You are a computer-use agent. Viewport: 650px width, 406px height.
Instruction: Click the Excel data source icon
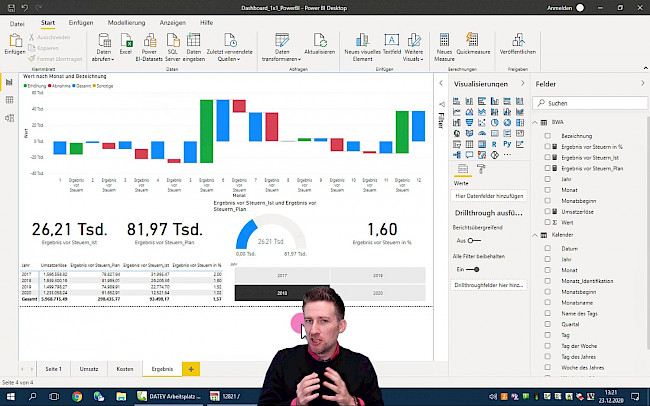click(125, 42)
